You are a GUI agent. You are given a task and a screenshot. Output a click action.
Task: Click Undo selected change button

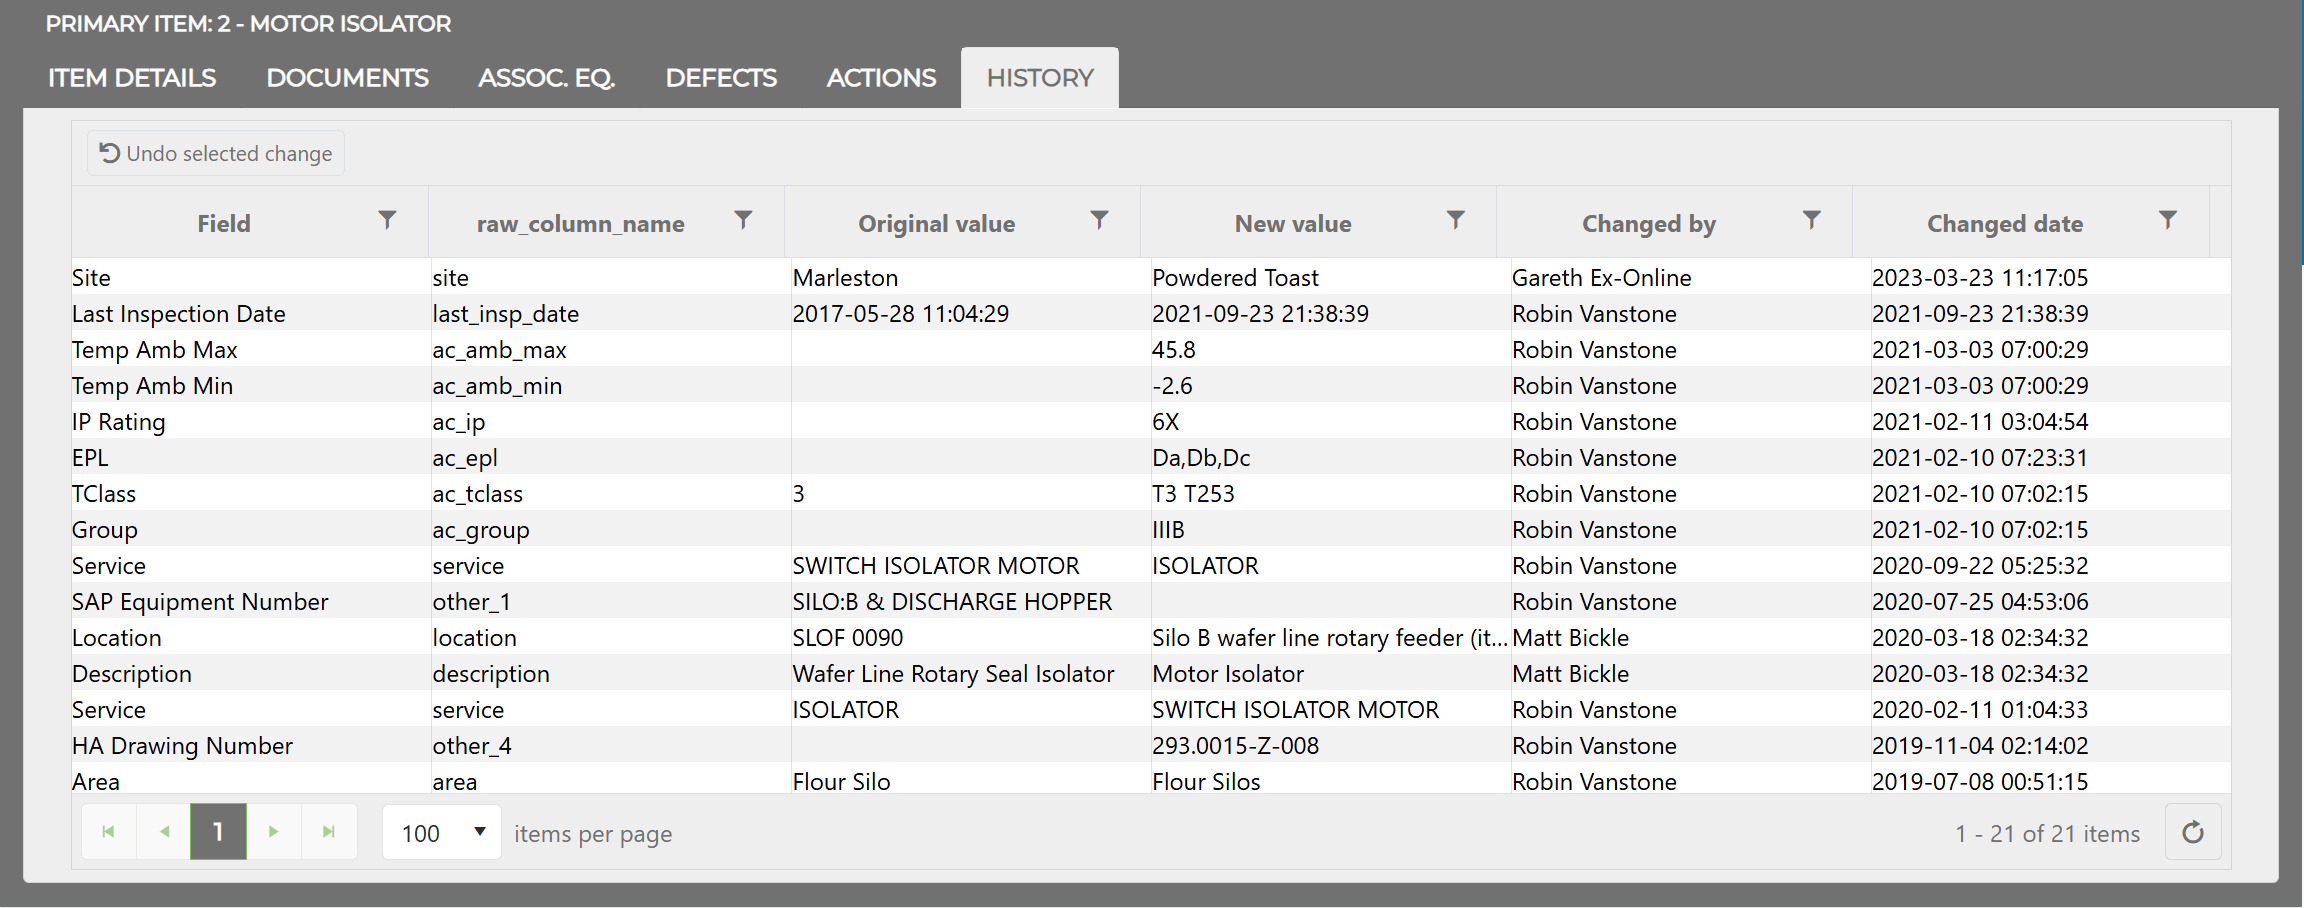(x=216, y=153)
